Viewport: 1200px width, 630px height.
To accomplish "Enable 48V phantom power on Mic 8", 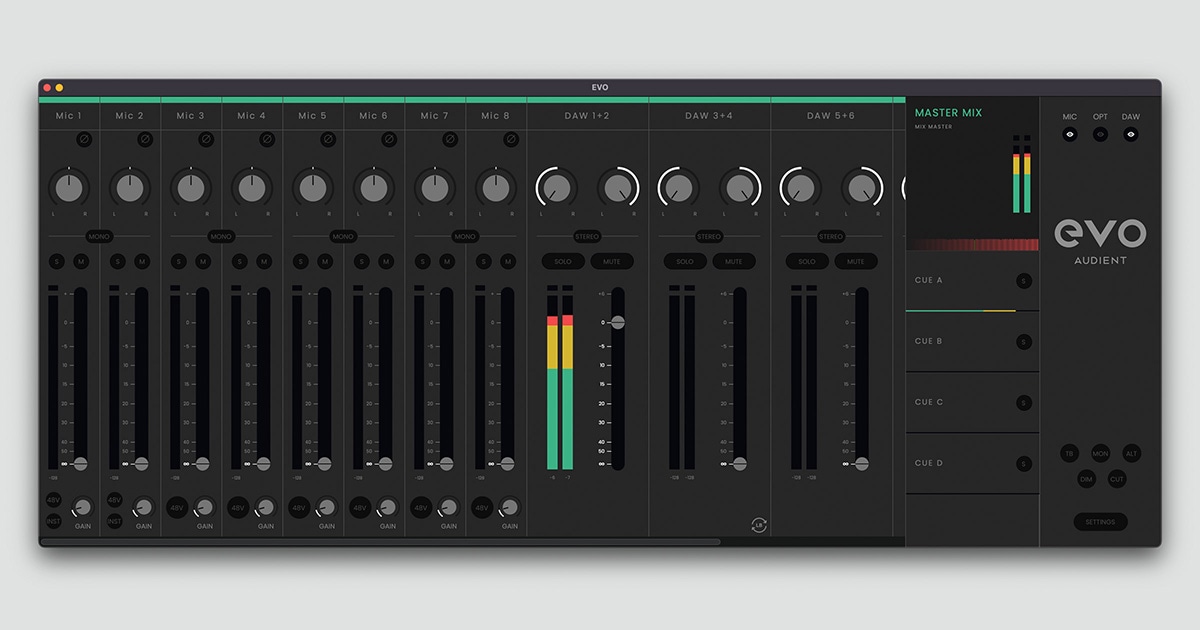I will (482, 508).
